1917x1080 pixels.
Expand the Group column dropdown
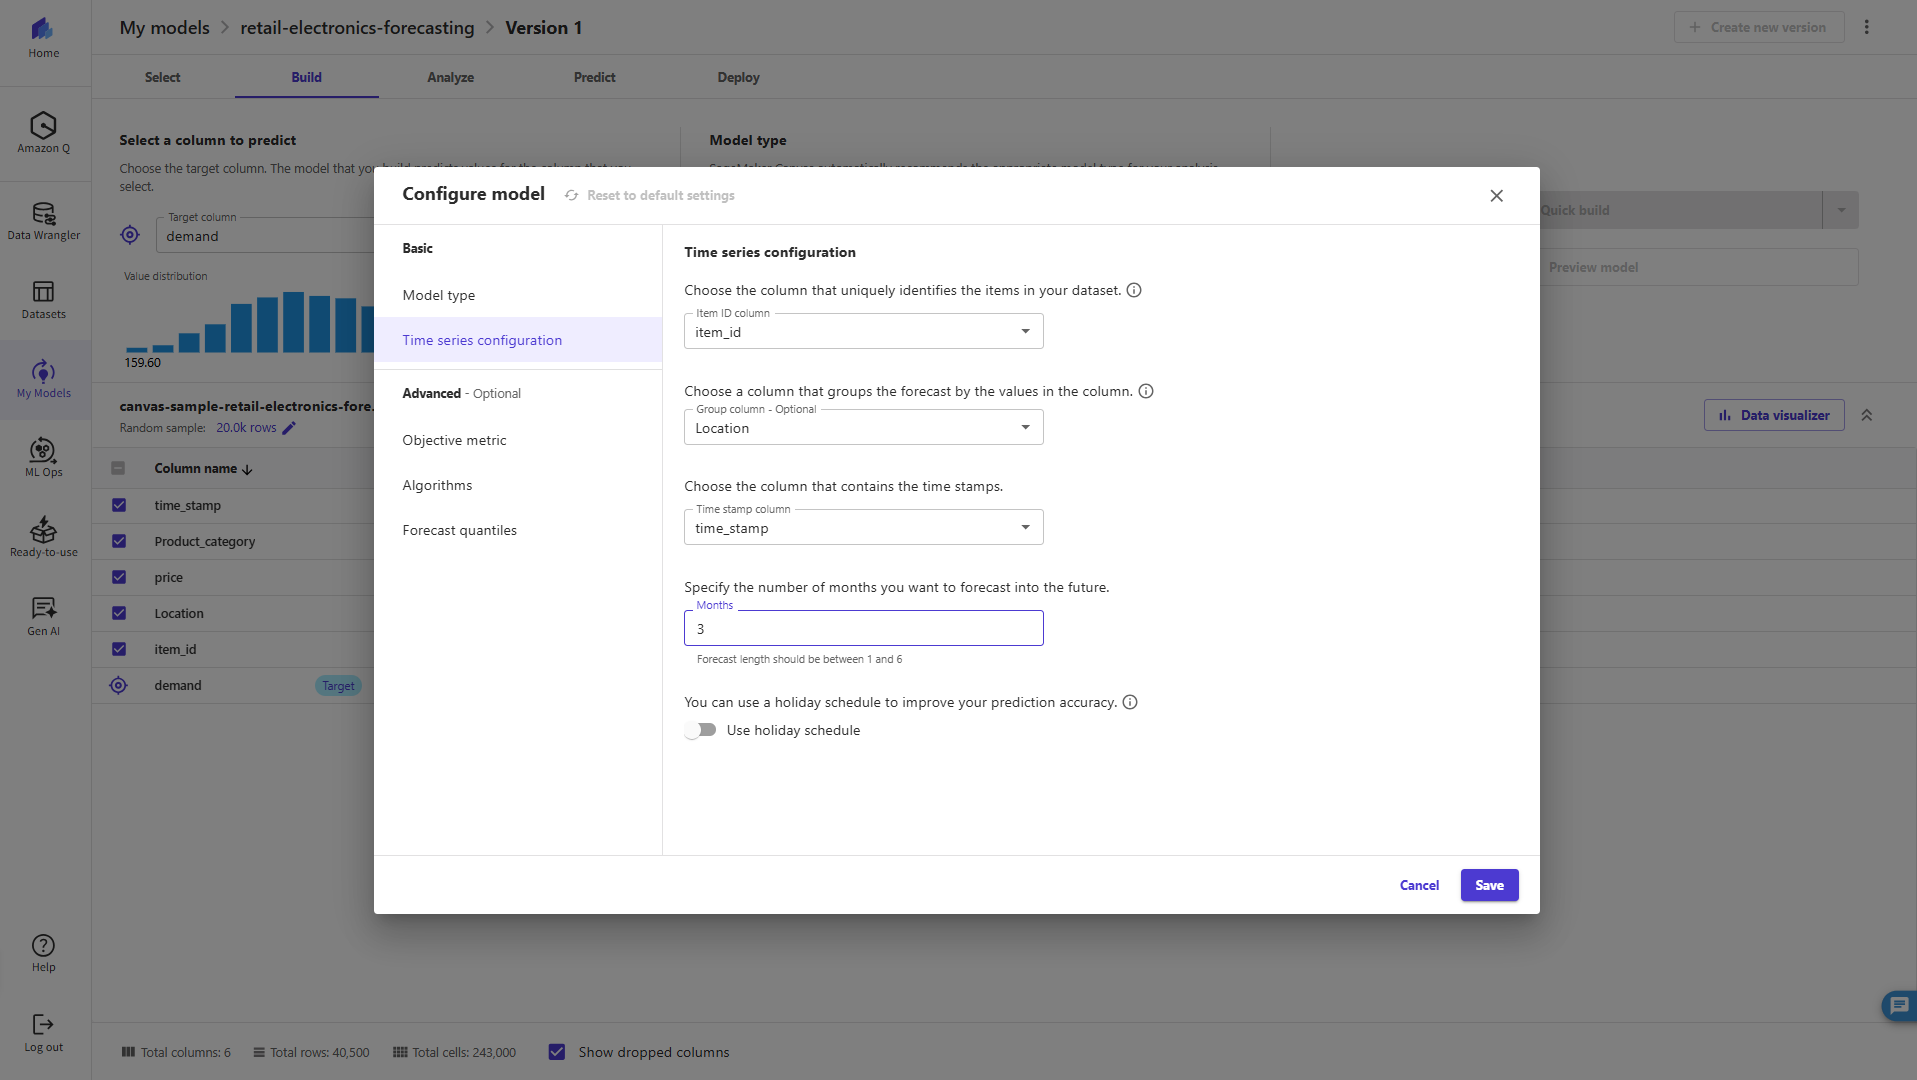863,428
